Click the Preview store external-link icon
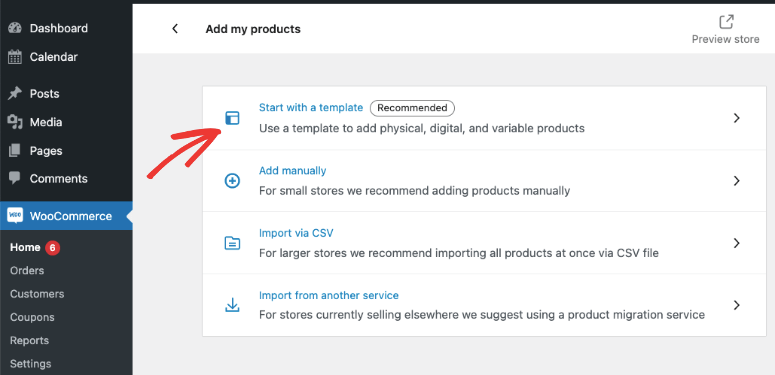 click(x=726, y=22)
